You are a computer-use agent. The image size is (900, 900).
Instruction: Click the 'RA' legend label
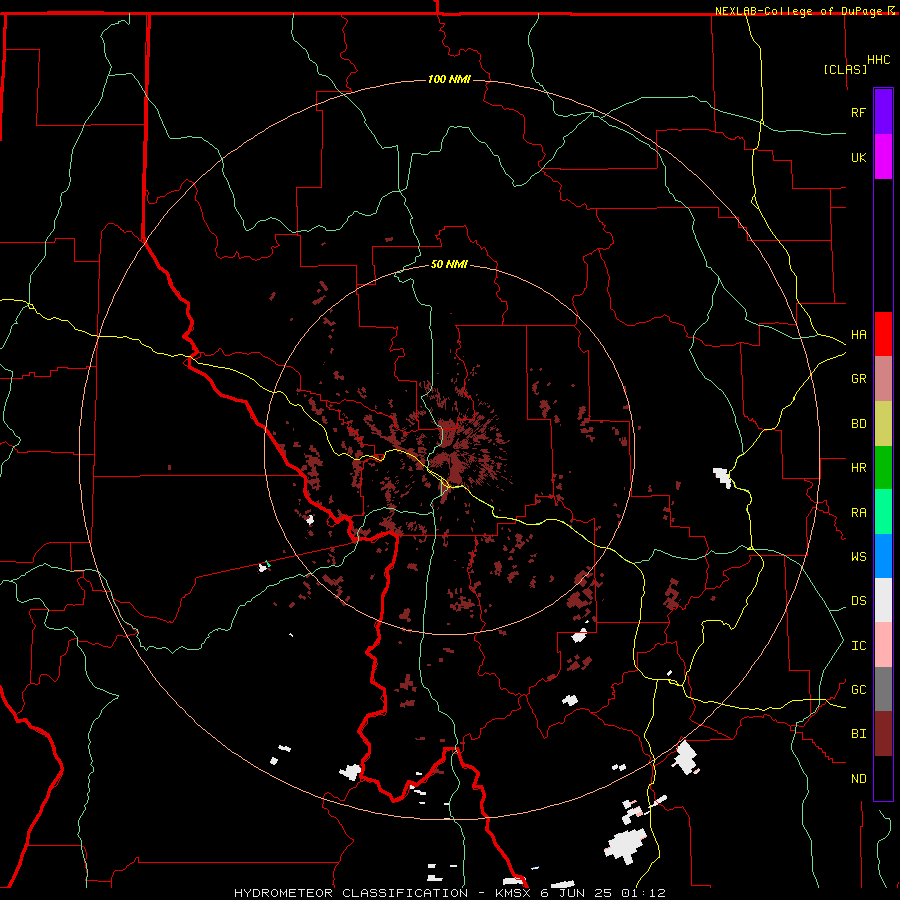[x=858, y=513]
